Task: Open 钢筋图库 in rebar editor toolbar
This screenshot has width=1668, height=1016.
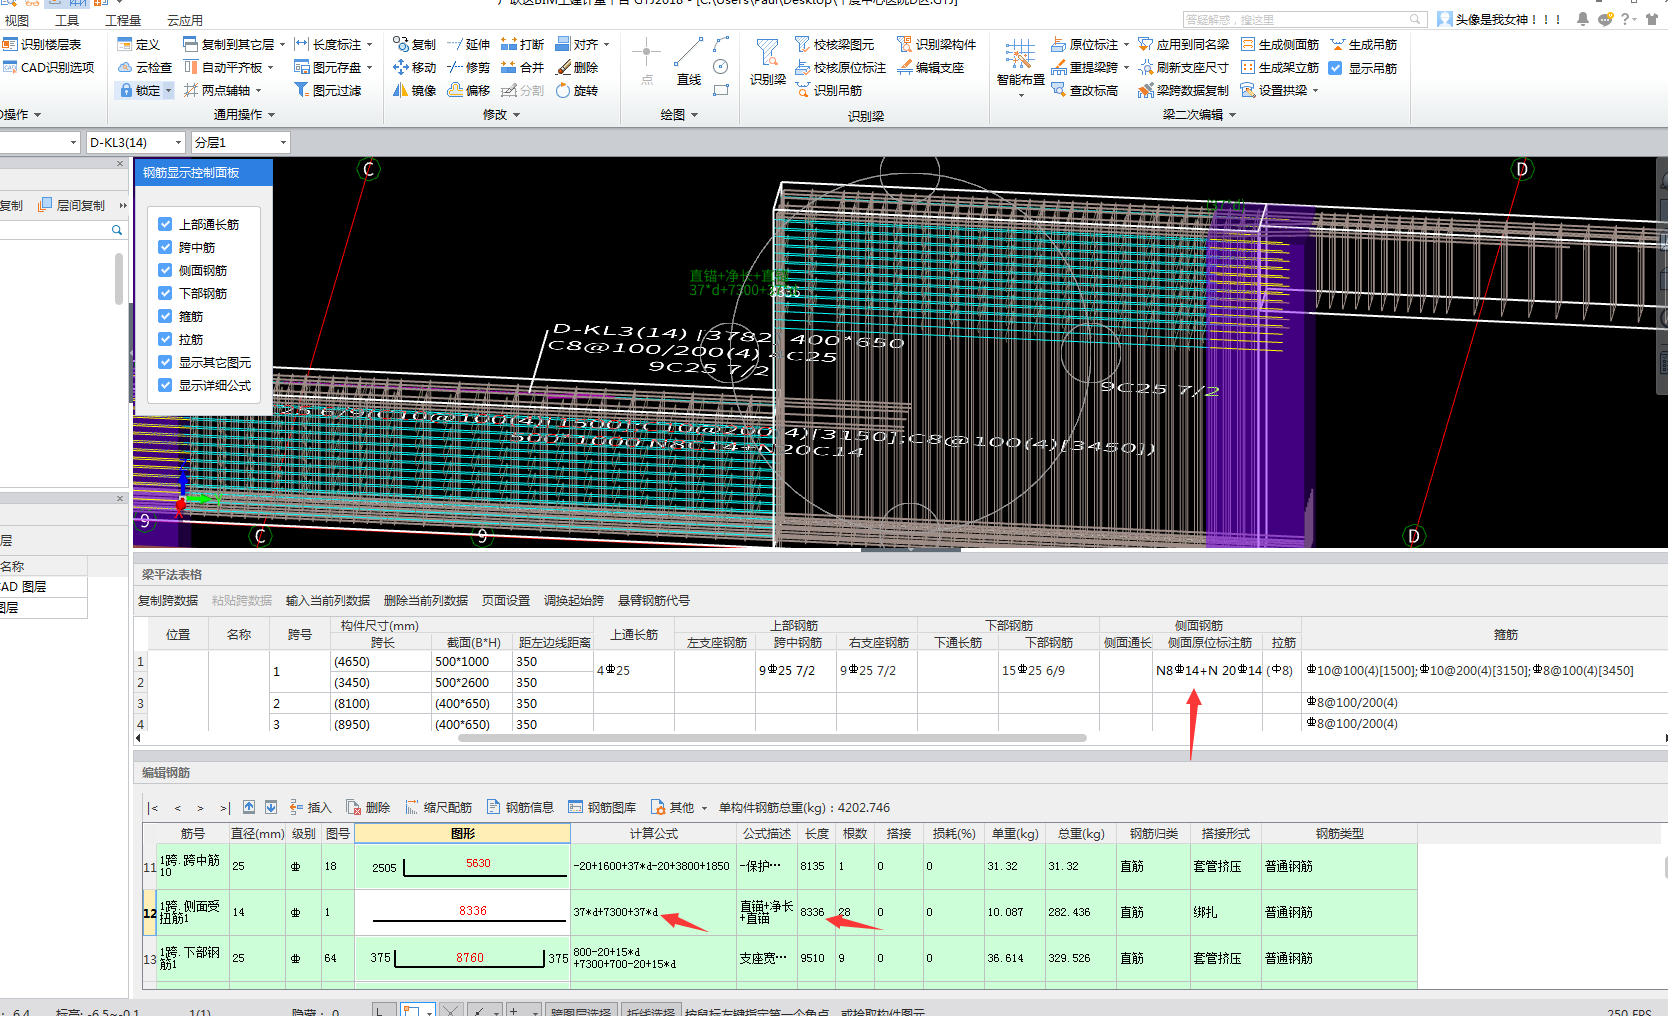Action: (x=602, y=808)
